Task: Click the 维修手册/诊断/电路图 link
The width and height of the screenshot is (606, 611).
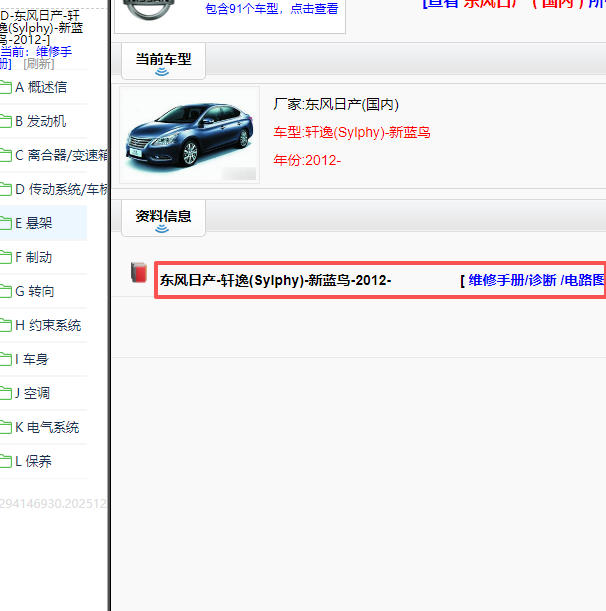Action: point(537,280)
